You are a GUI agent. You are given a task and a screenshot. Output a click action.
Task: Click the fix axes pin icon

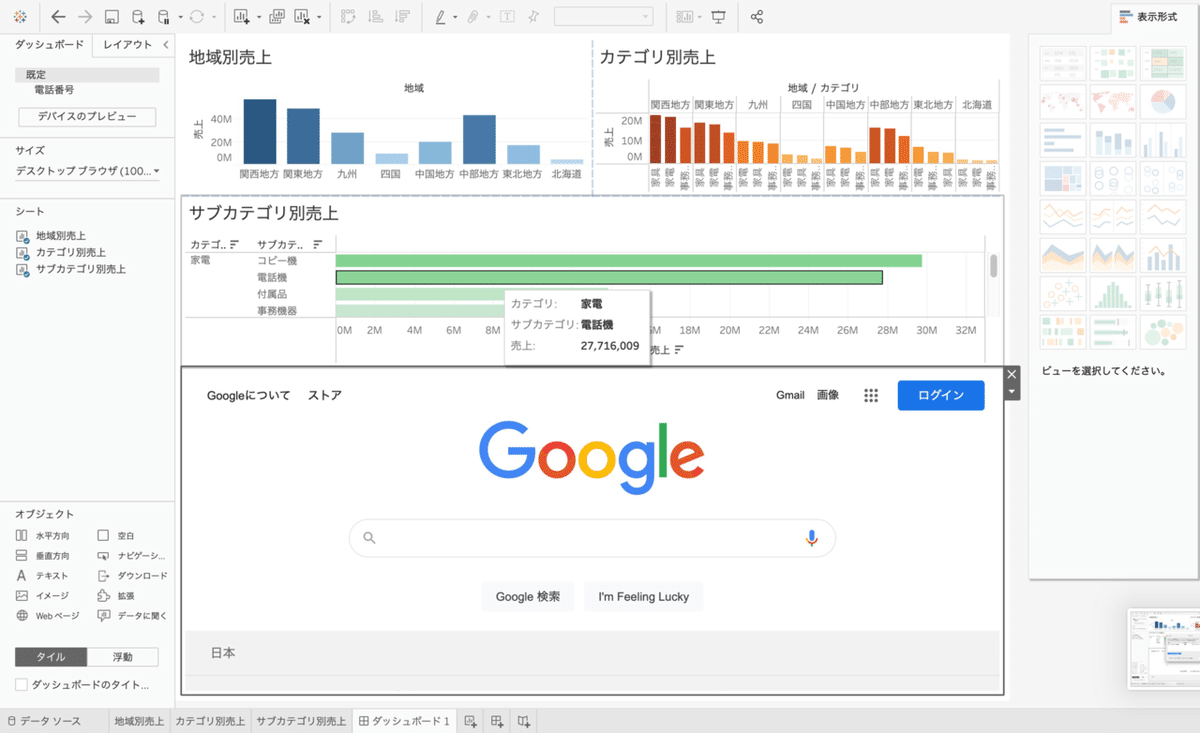(533, 17)
